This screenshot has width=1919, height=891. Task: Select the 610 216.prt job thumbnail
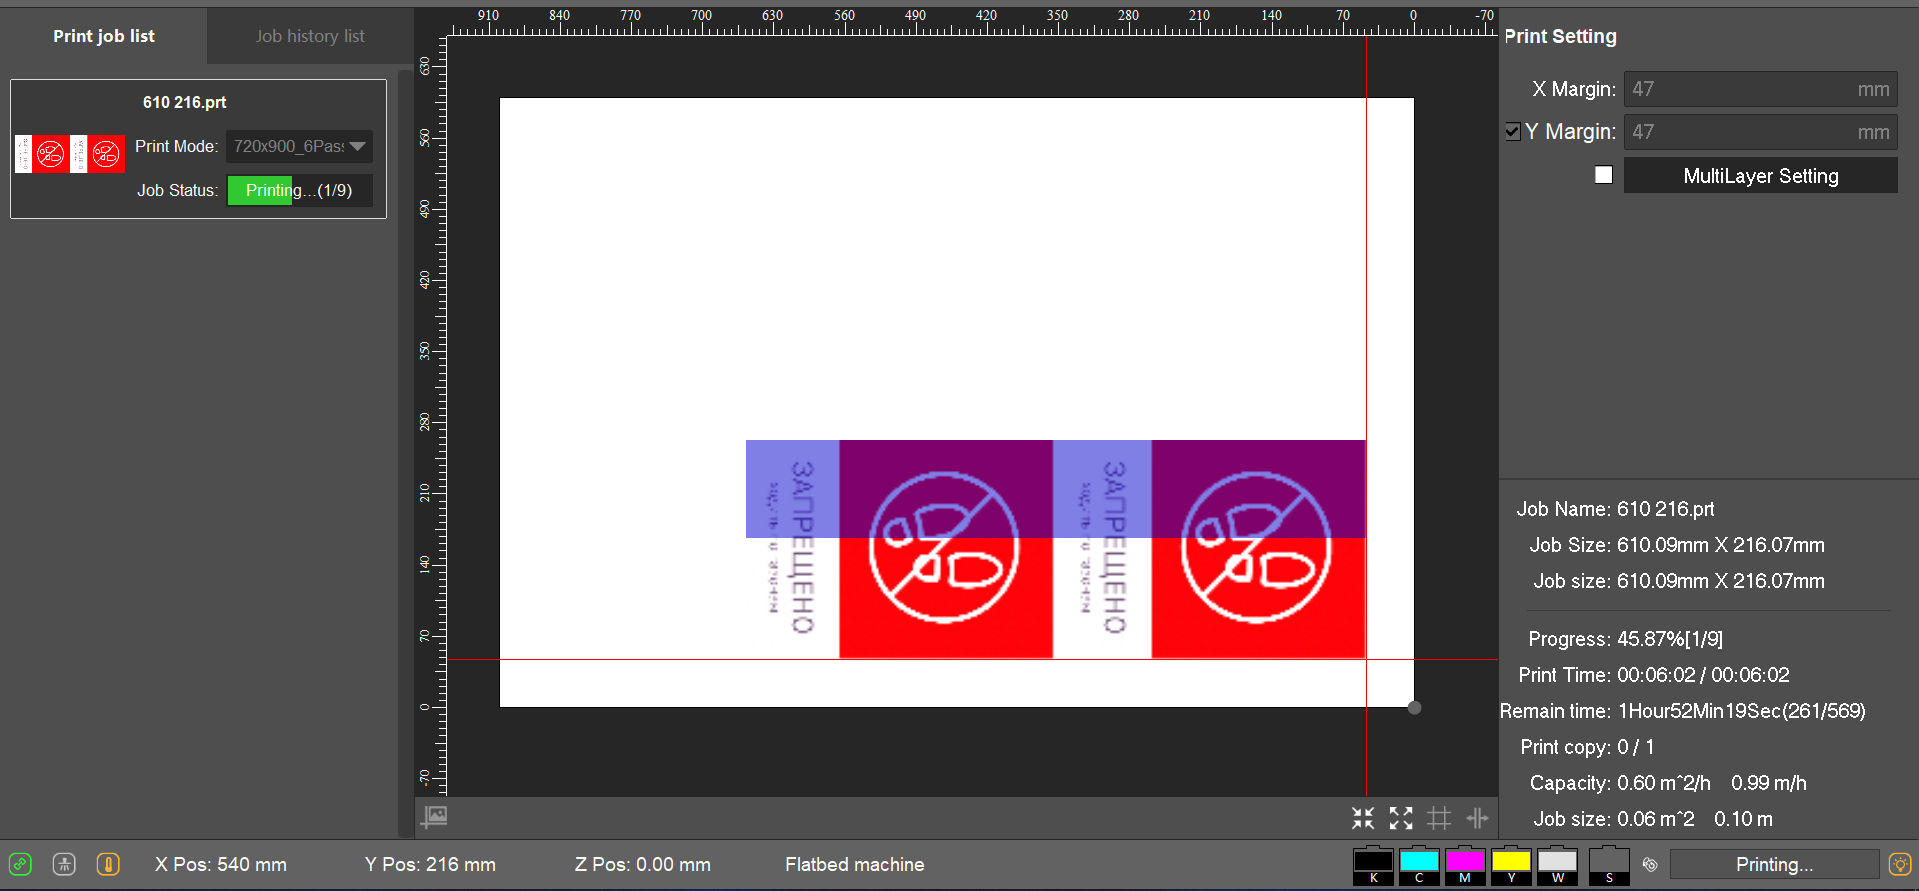(x=70, y=154)
